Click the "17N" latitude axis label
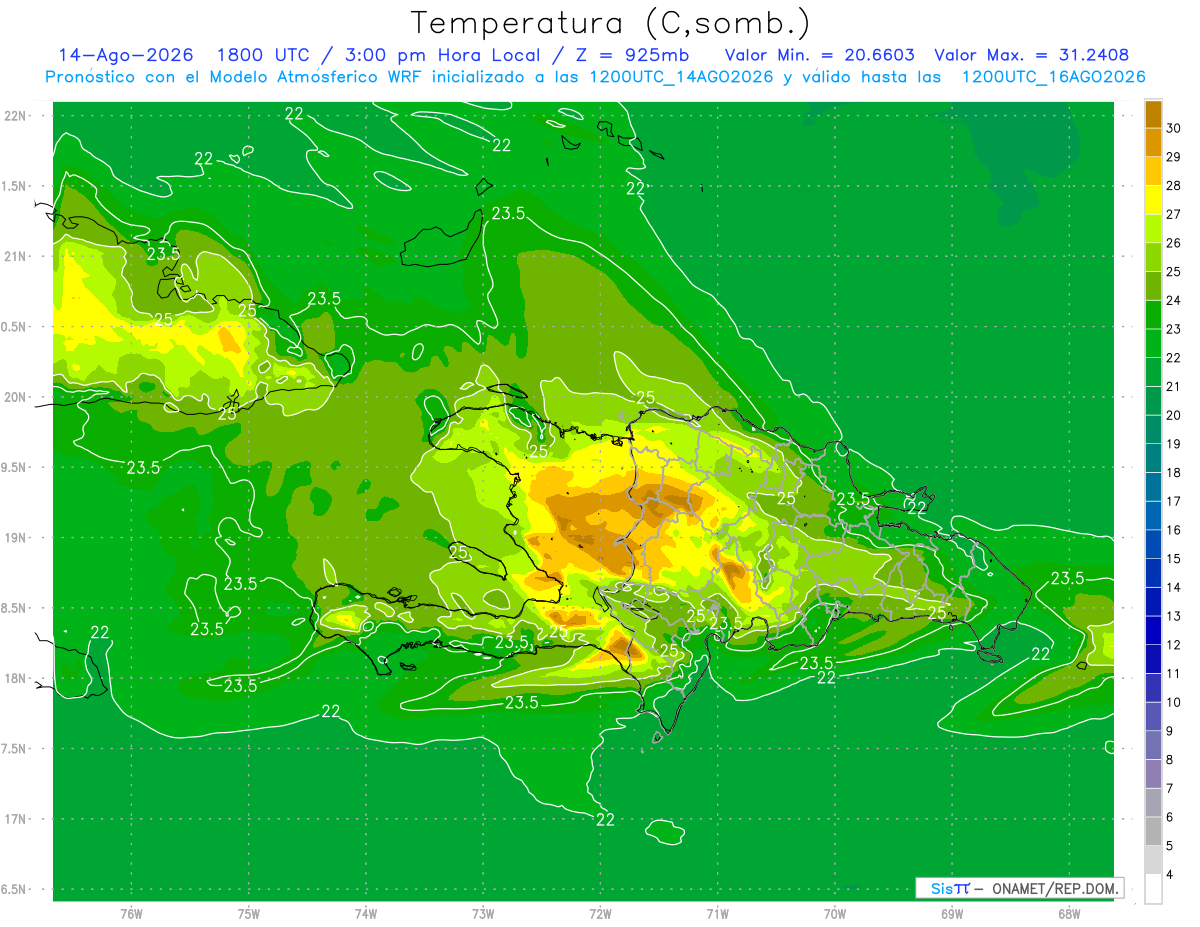This screenshot has height=927, width=1200. (17, 819)
